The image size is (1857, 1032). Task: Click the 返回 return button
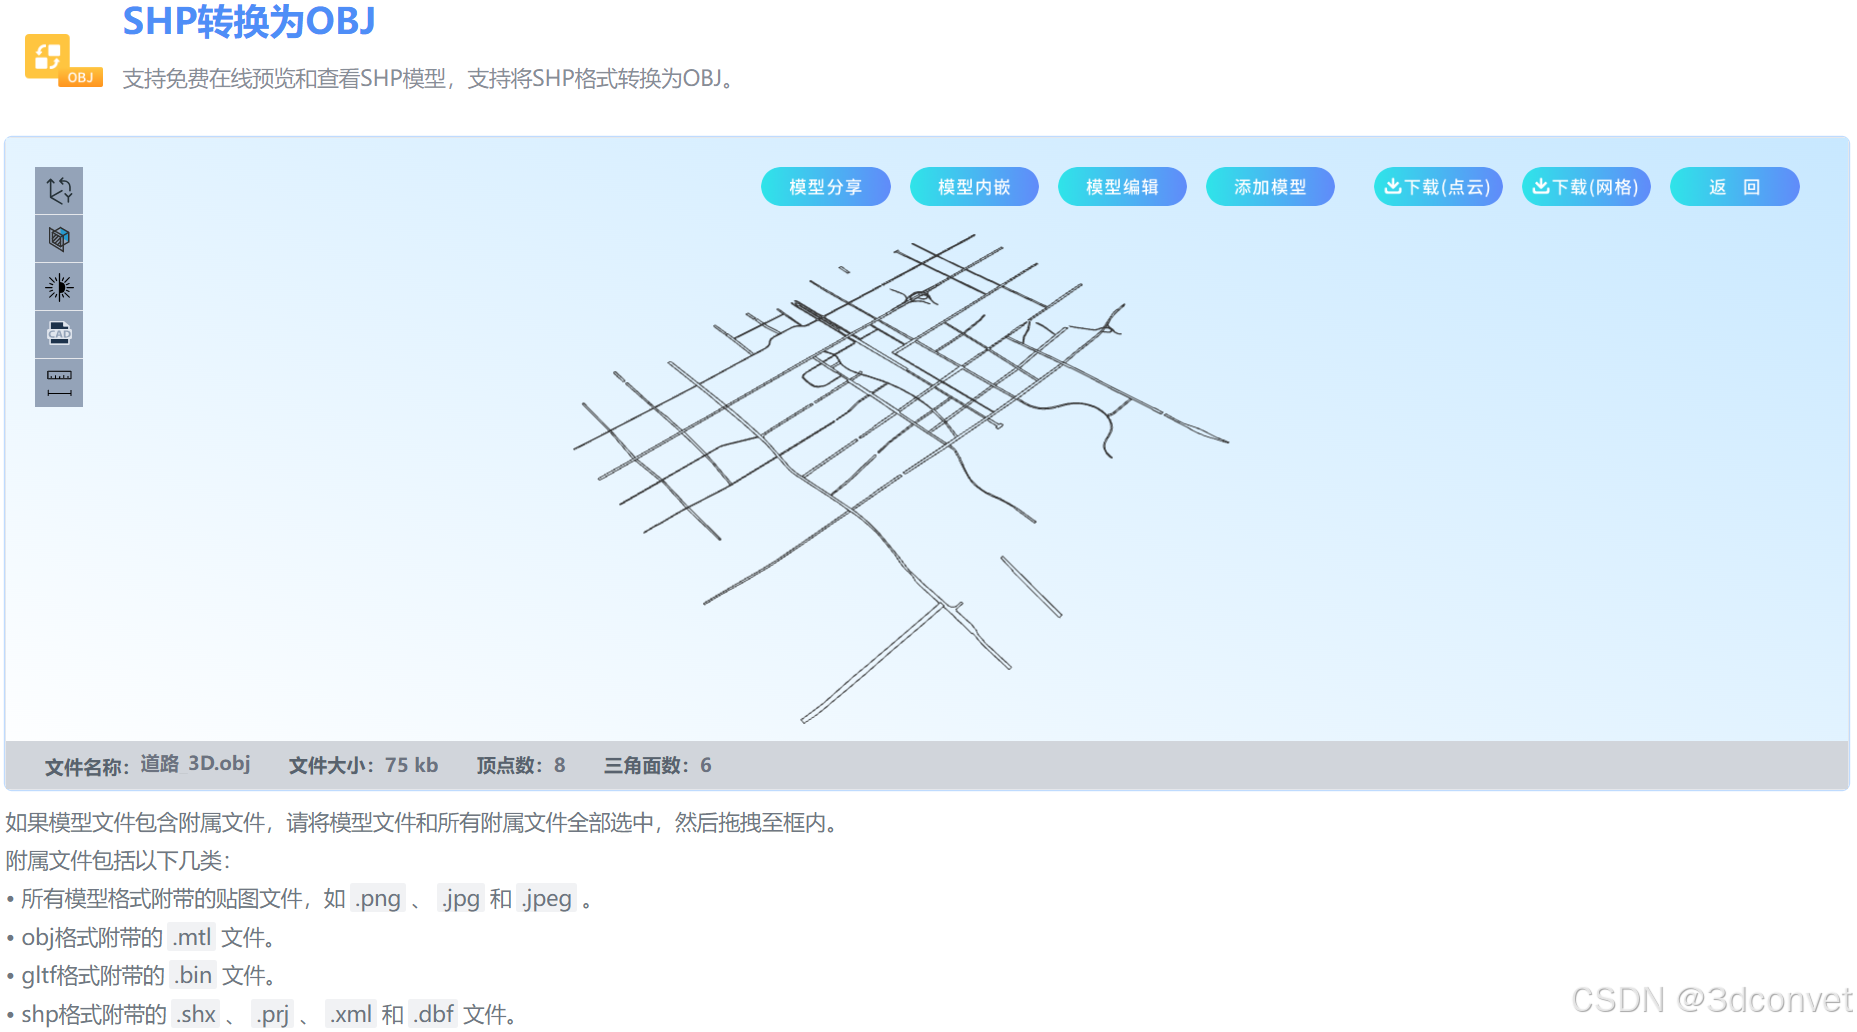(1734, 186)
